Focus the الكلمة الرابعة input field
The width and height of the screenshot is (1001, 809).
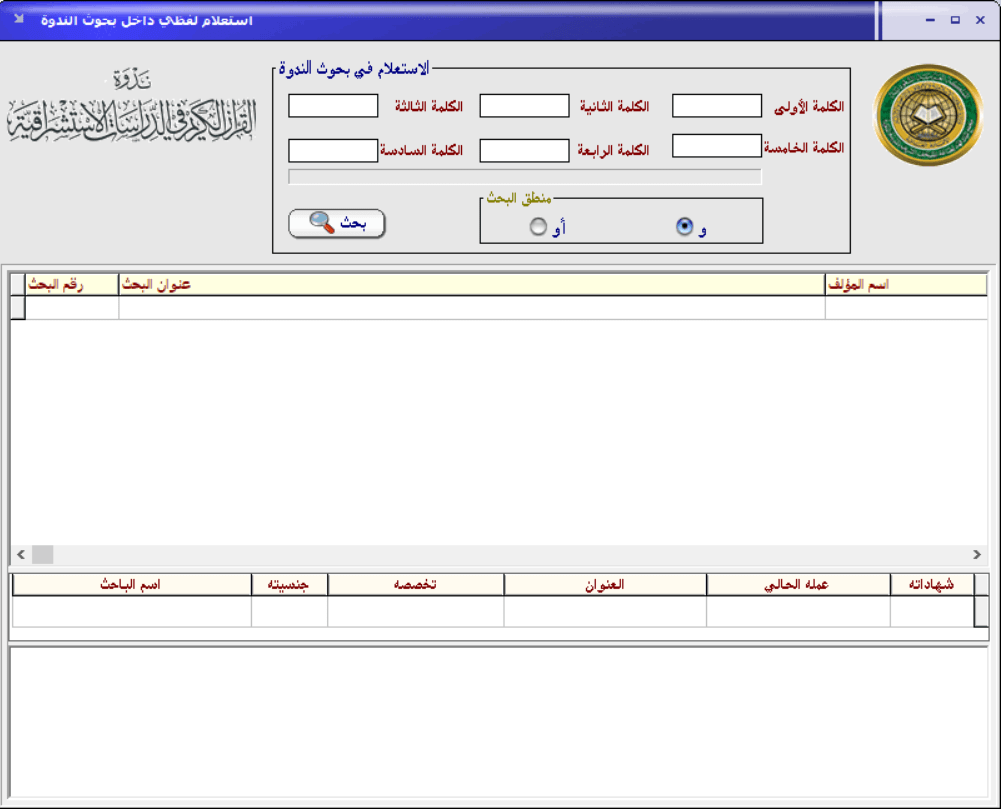click(x=524, y=151)
